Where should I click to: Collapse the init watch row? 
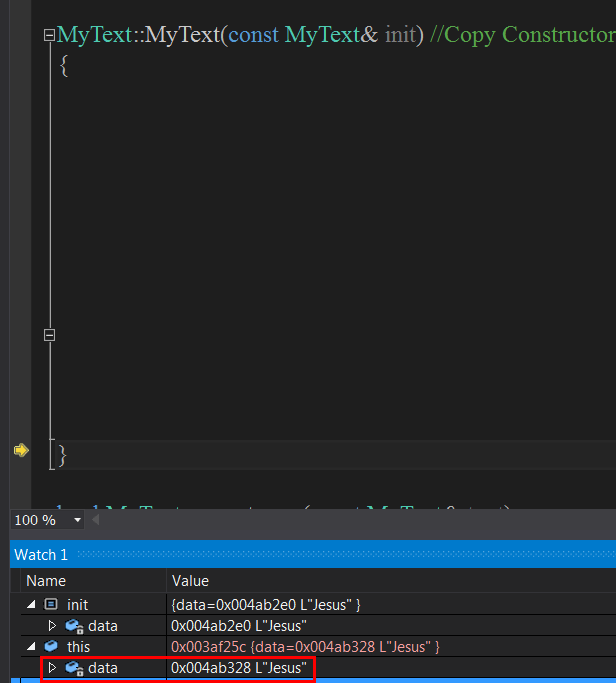31,604
